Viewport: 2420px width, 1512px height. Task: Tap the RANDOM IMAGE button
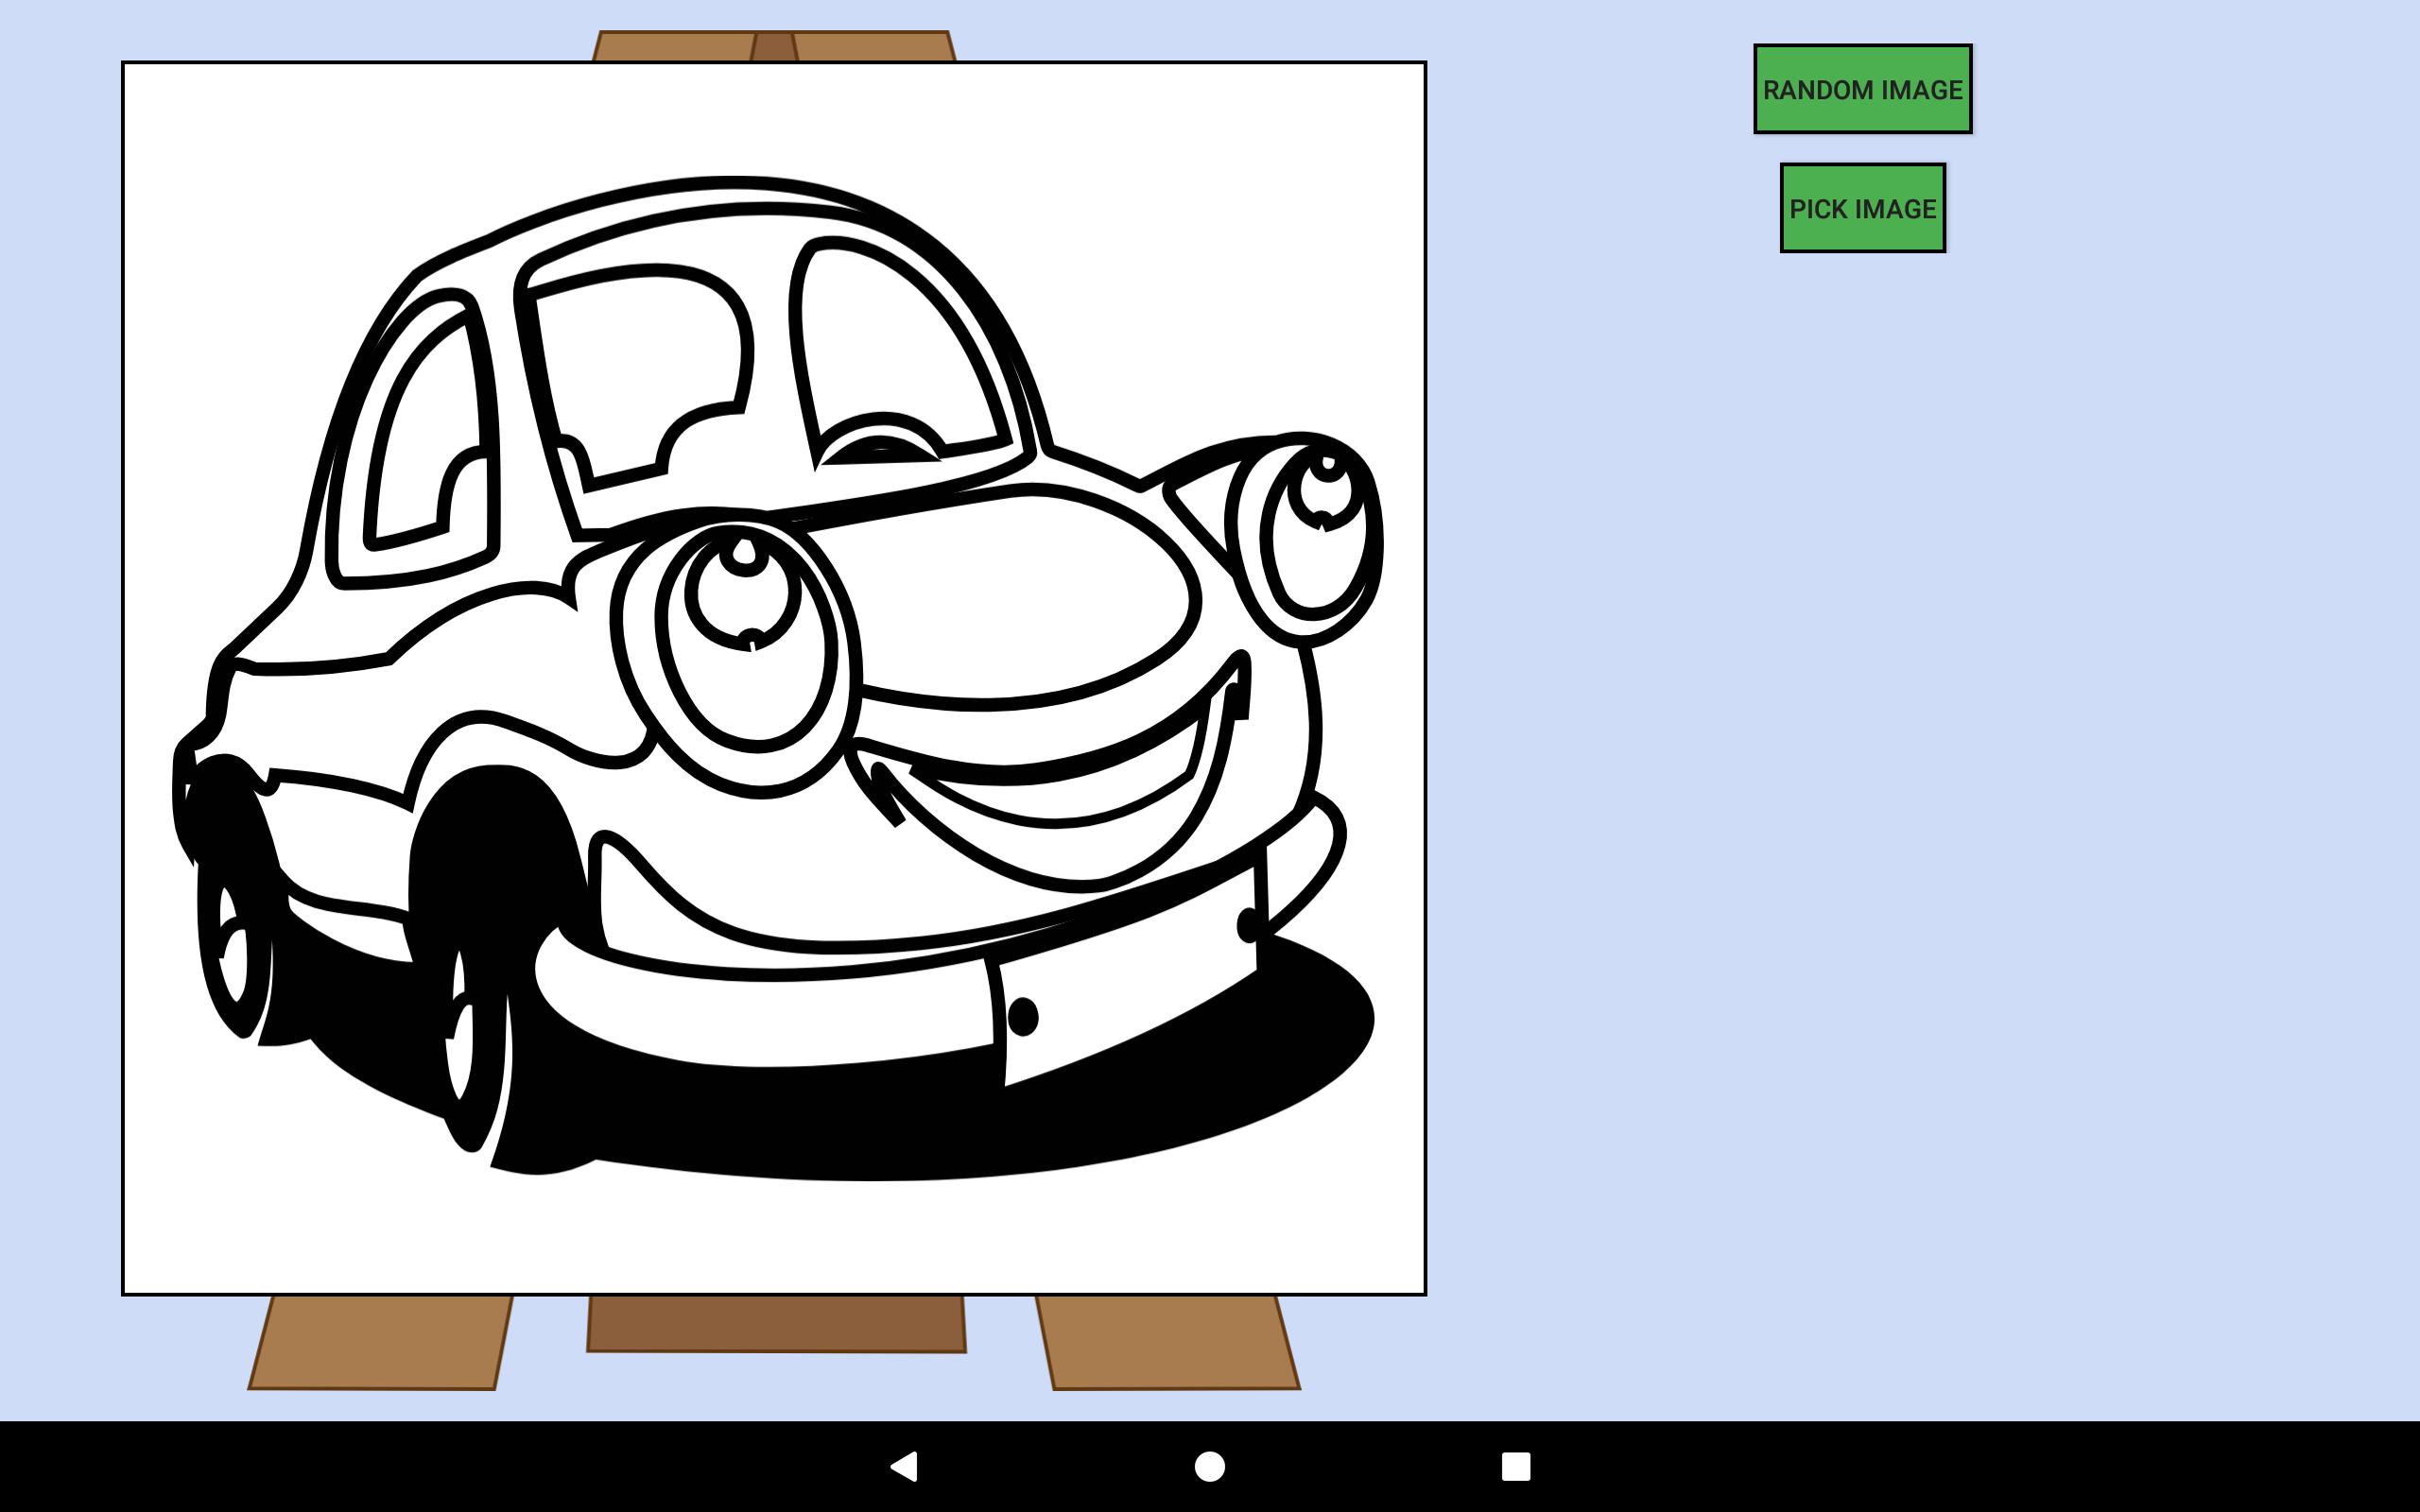(x=1862, y=89)
